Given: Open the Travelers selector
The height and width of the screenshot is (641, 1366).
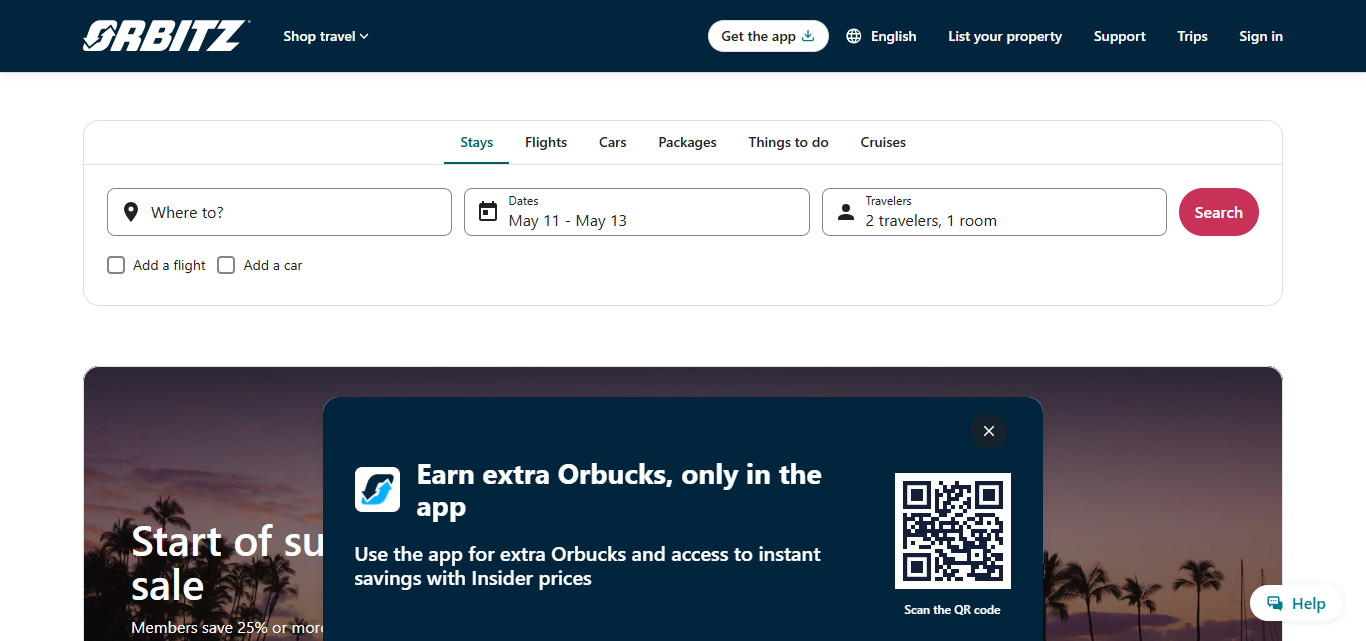Looking at the screenshot, I should pos(994,212).
